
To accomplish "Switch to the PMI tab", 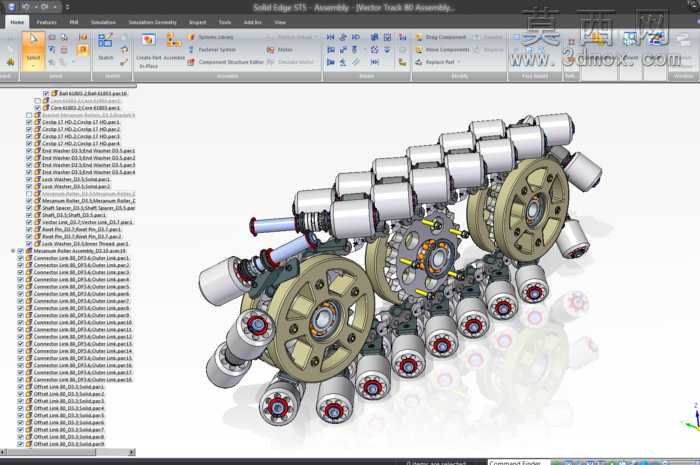I will [x=74, y=22].
